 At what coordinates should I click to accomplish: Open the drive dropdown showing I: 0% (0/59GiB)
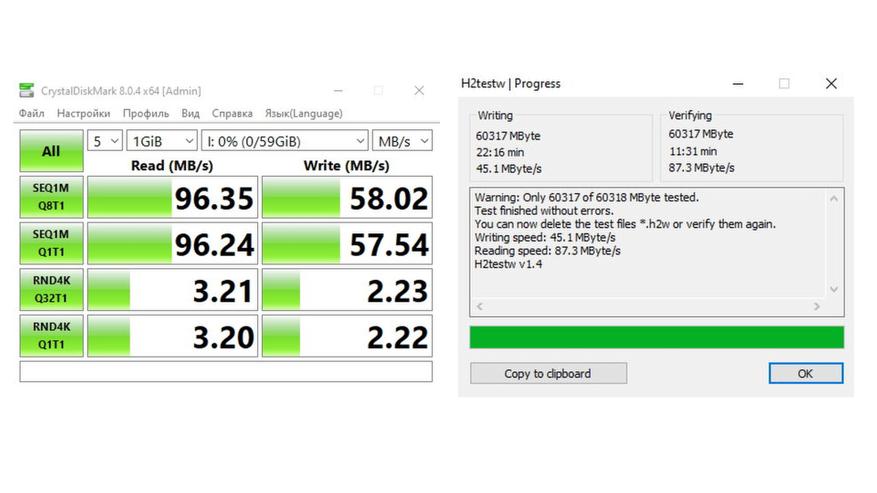click(285, 141)
